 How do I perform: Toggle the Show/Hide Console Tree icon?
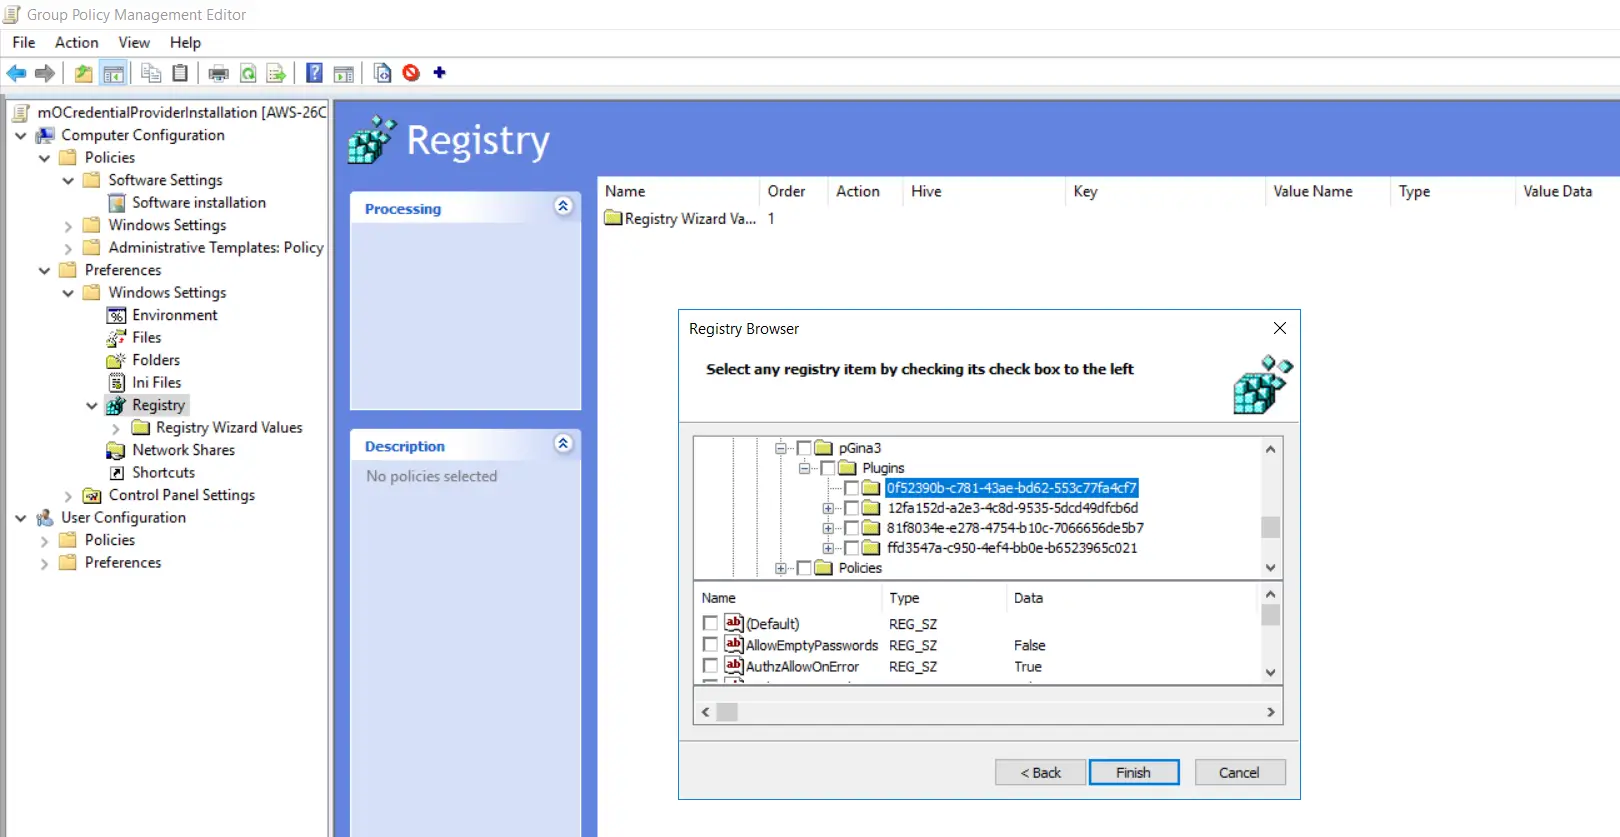(x=114, y=73)
